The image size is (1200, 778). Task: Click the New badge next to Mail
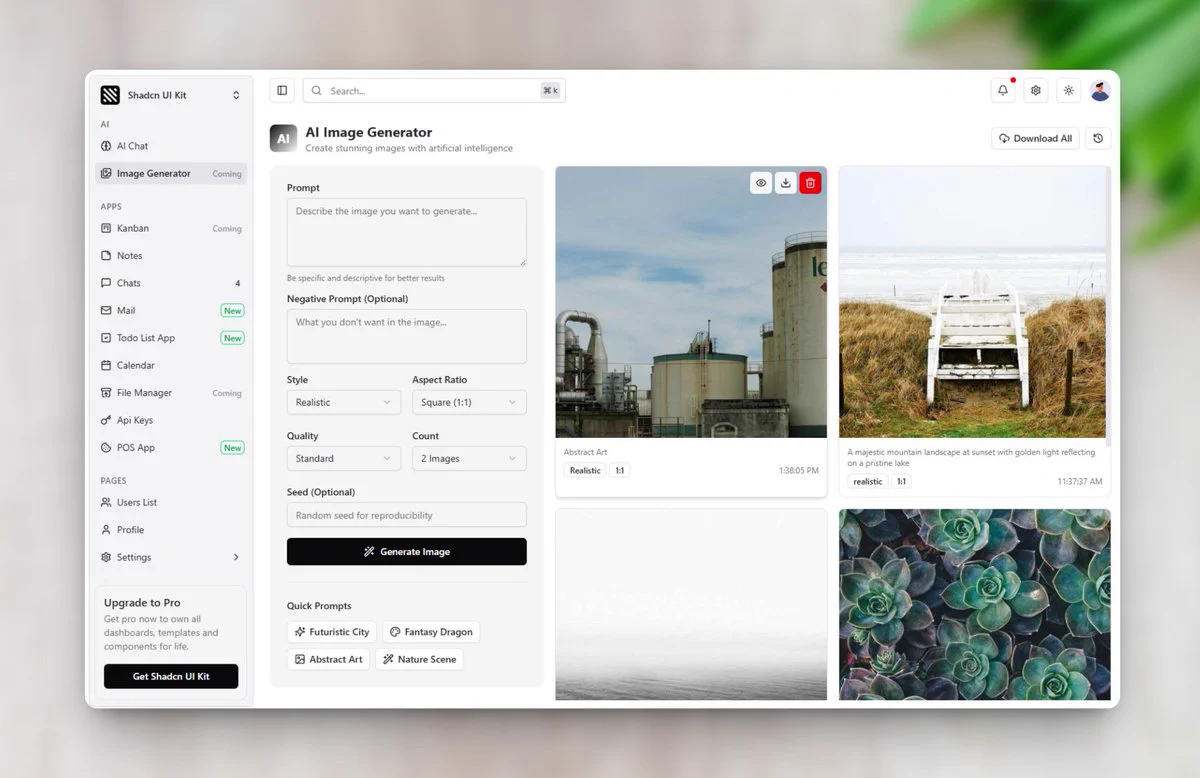point(232,310)
